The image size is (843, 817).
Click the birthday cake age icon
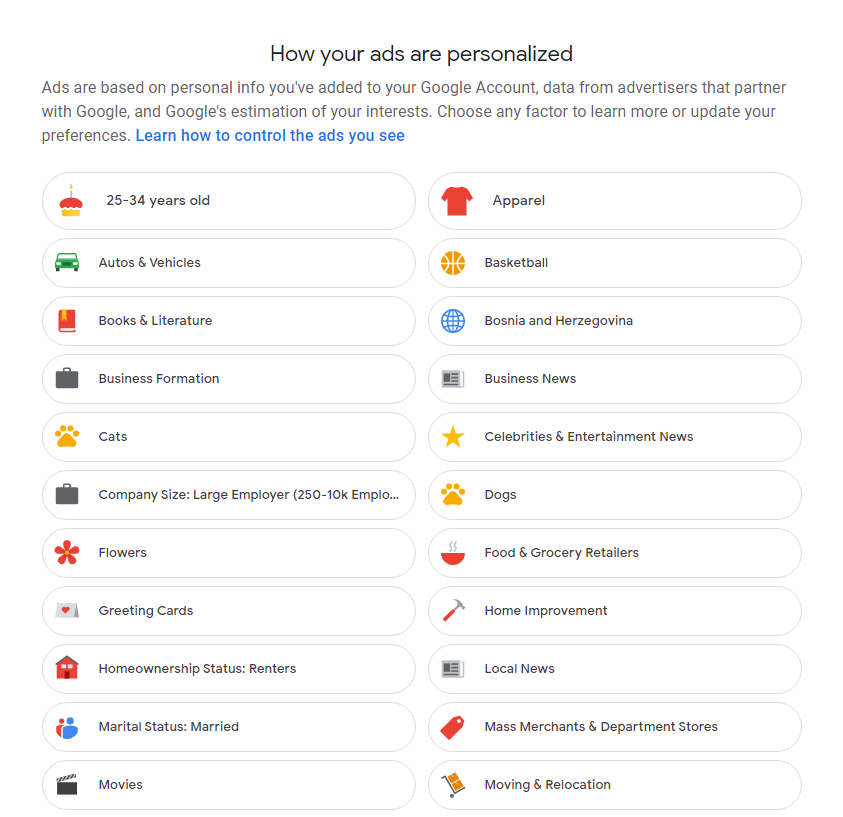pyautogui.click(x=70, y=201)
